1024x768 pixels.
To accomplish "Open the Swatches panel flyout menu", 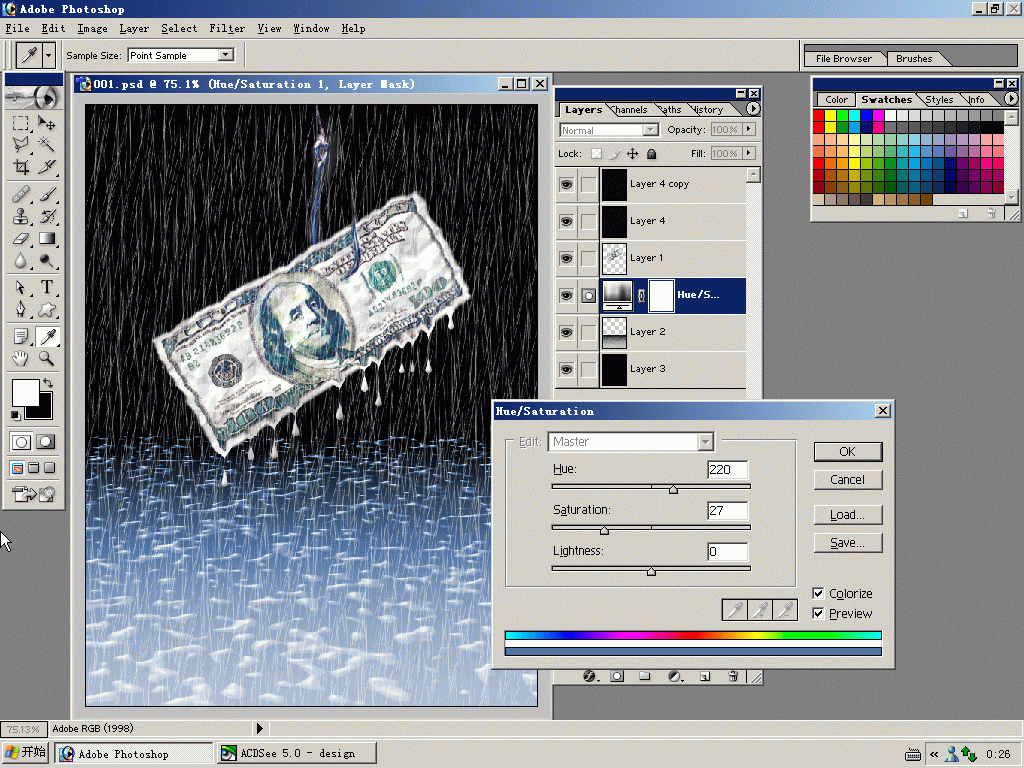I will [x=1011, y=99].
